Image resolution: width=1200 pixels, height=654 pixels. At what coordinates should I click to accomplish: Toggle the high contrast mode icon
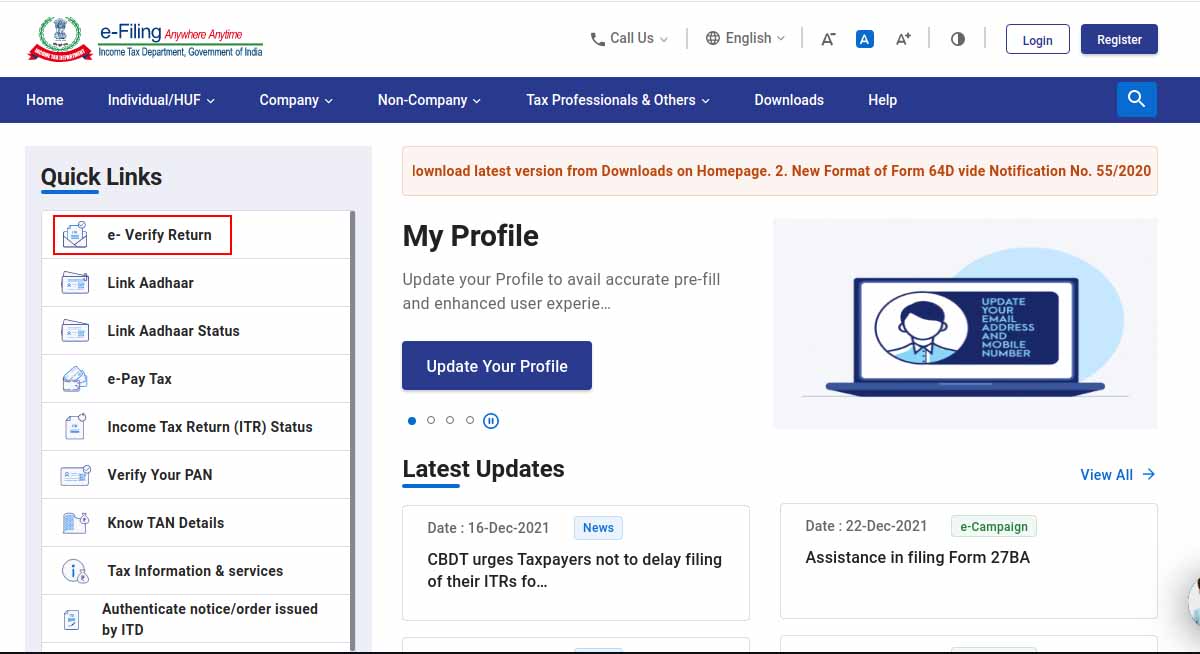click(x=957, y=39)
